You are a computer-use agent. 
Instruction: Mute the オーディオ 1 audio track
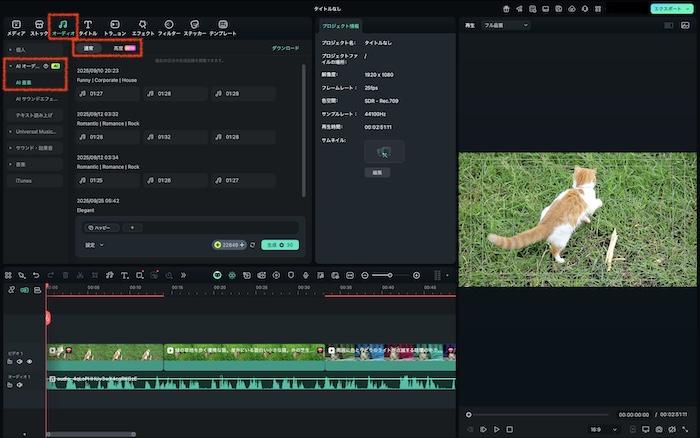19,384
